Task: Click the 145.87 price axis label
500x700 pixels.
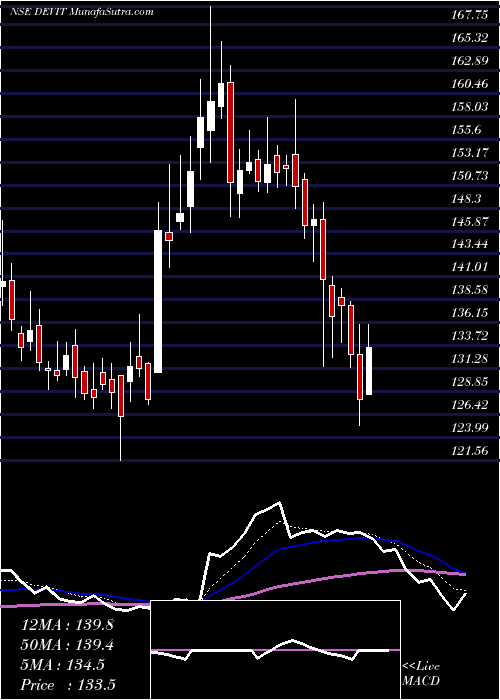Action: pyautogui.click(x=469, y=222)
